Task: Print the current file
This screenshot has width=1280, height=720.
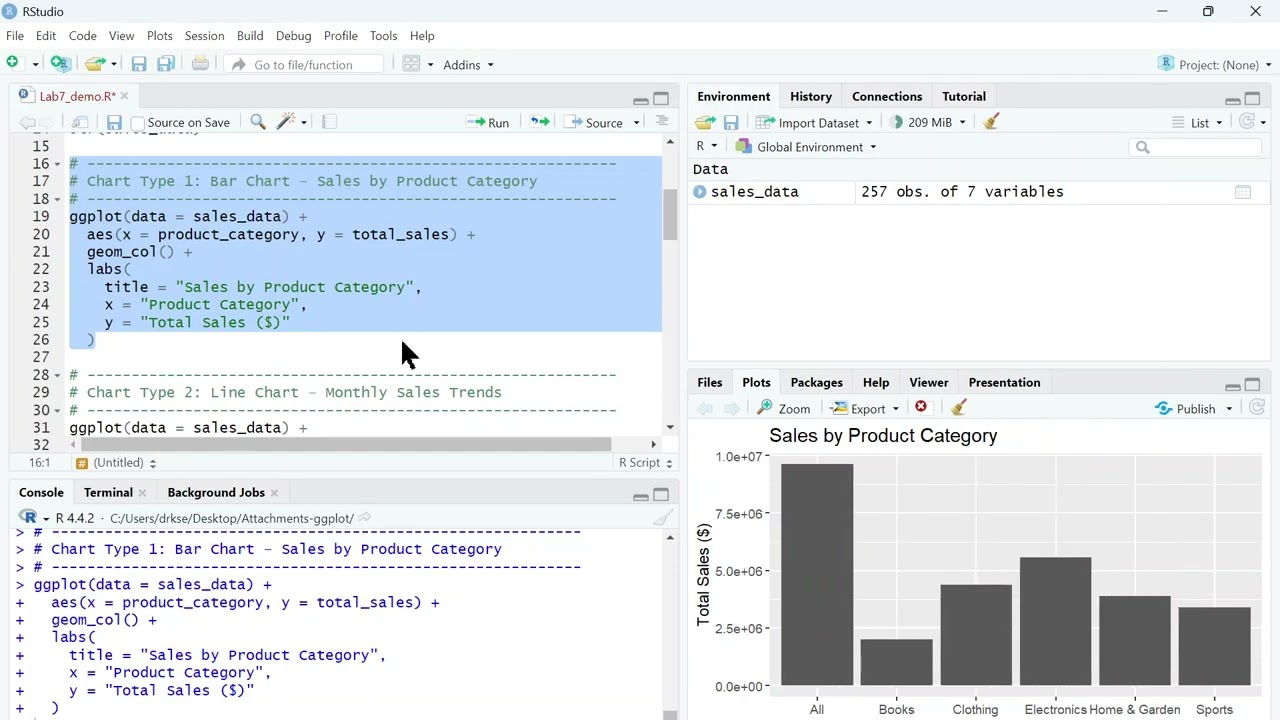Action: coord(200,64)
